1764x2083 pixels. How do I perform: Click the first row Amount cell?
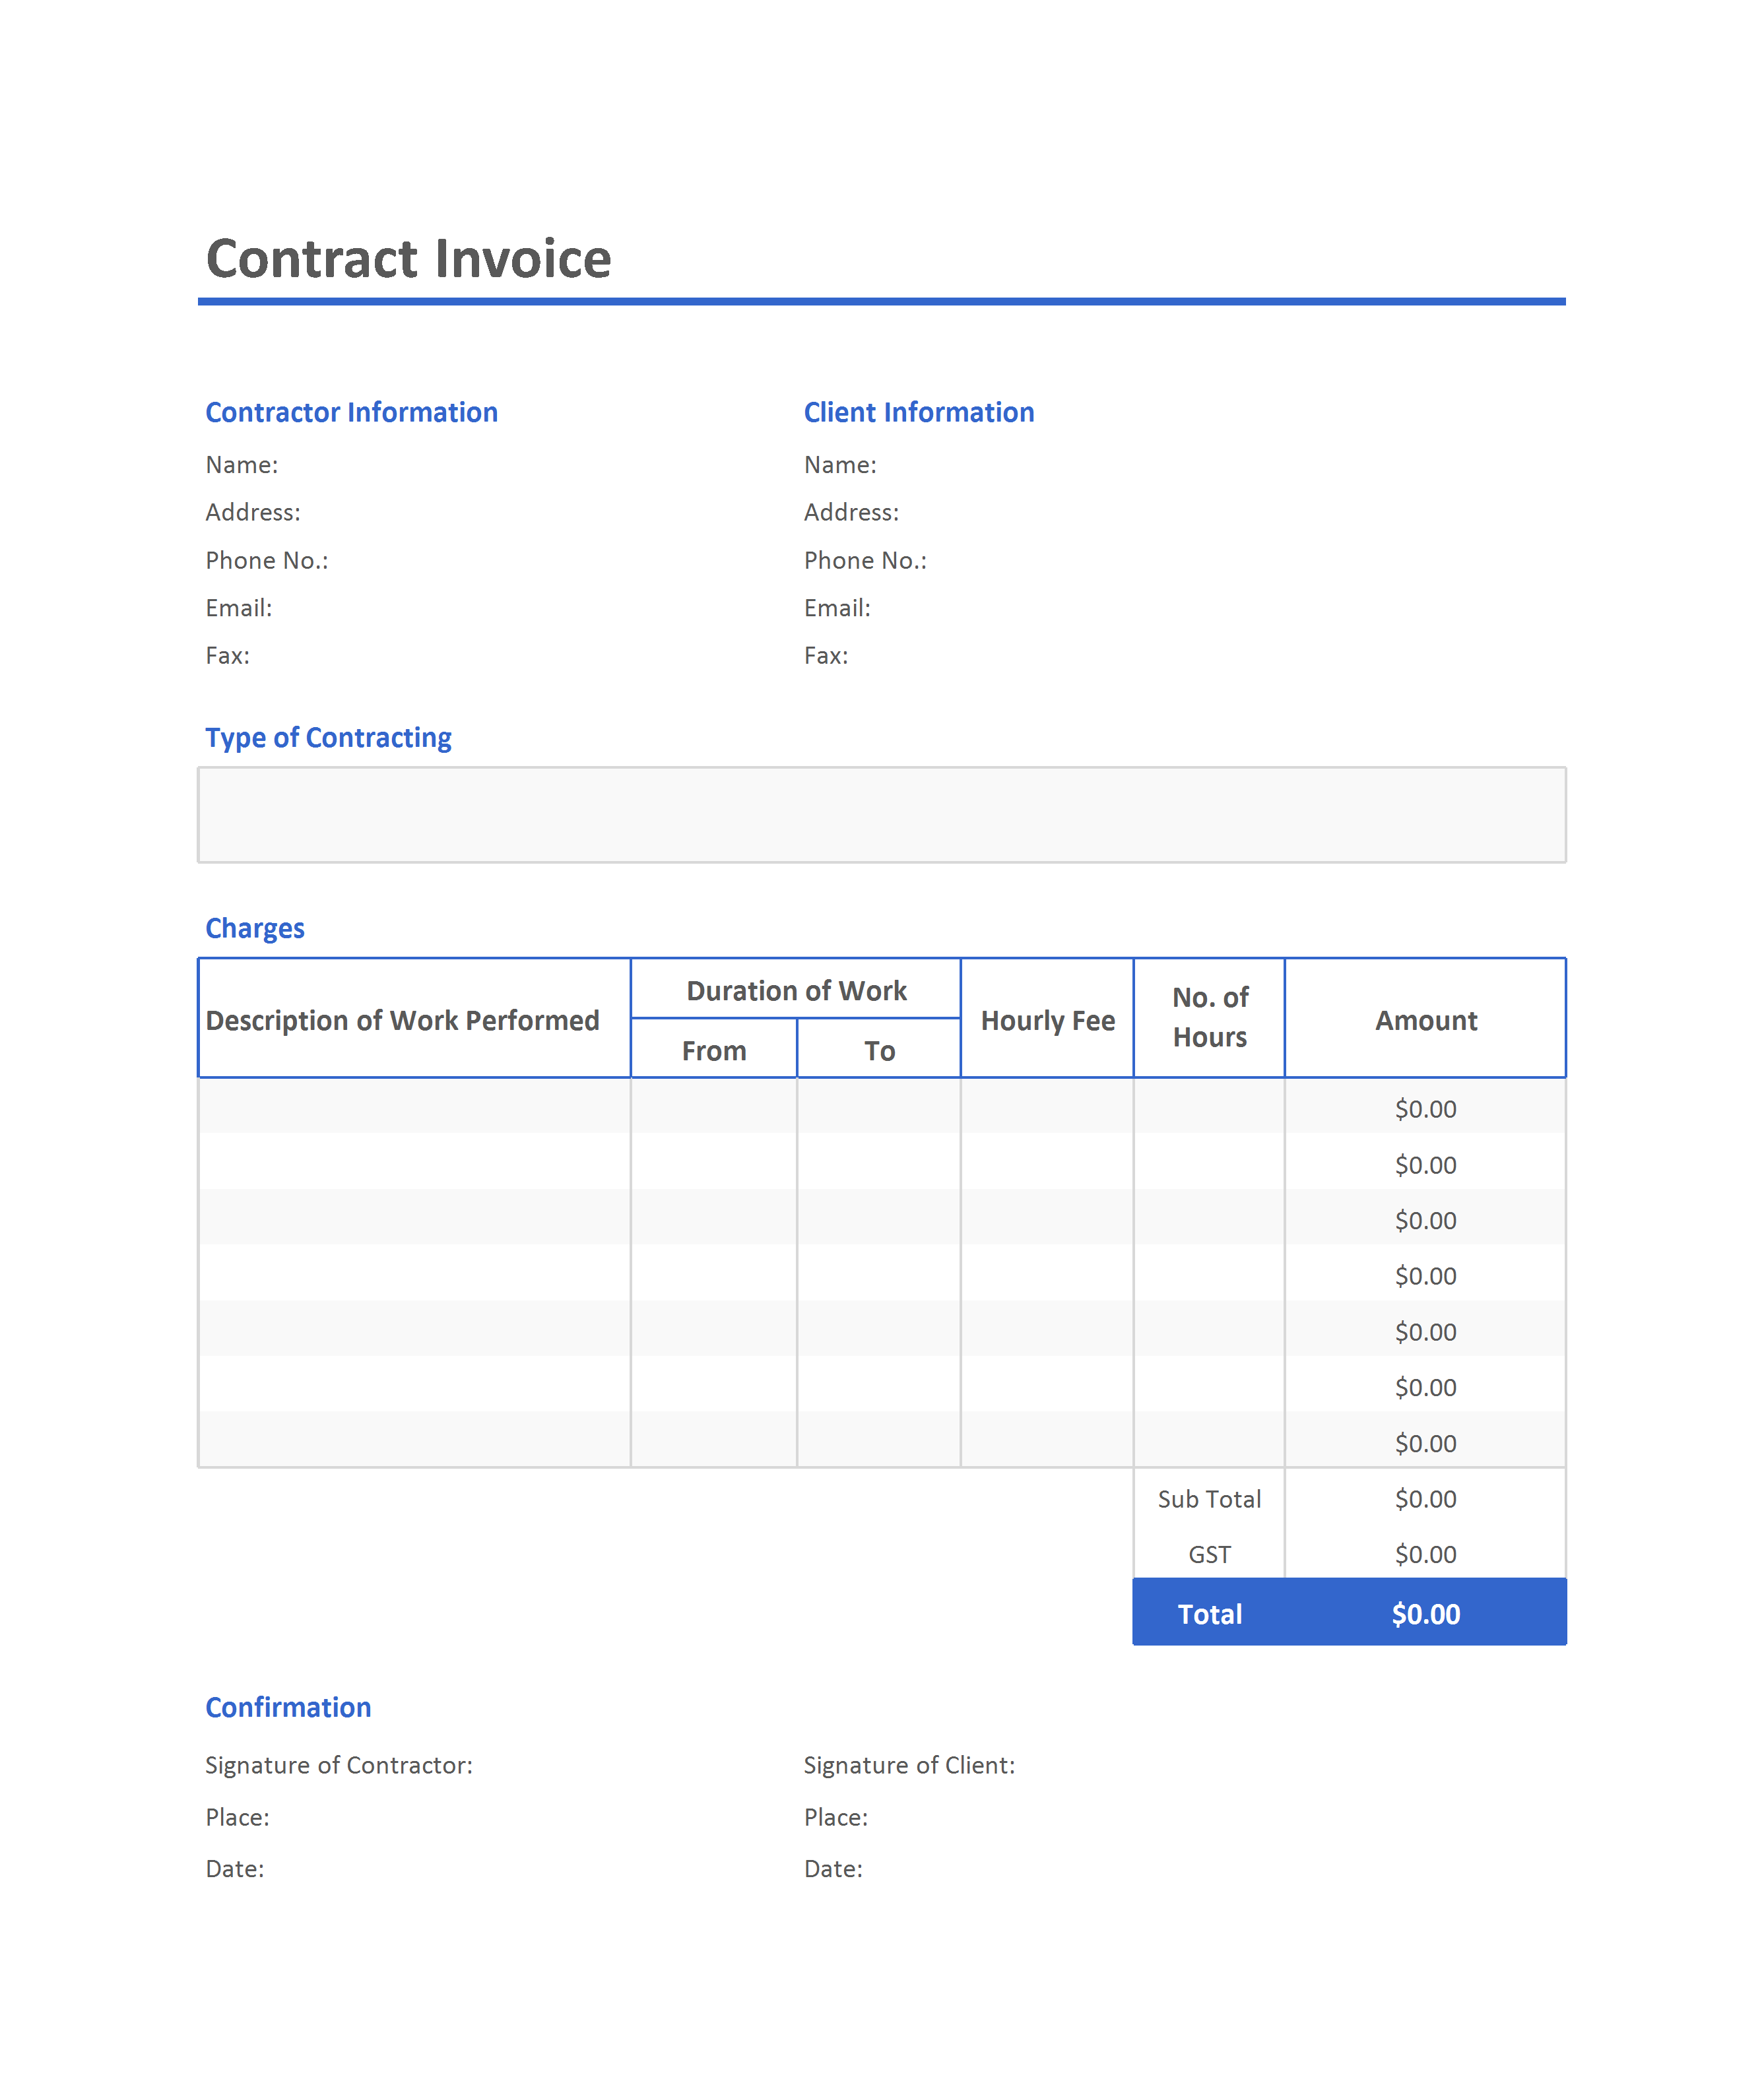1425,1108
